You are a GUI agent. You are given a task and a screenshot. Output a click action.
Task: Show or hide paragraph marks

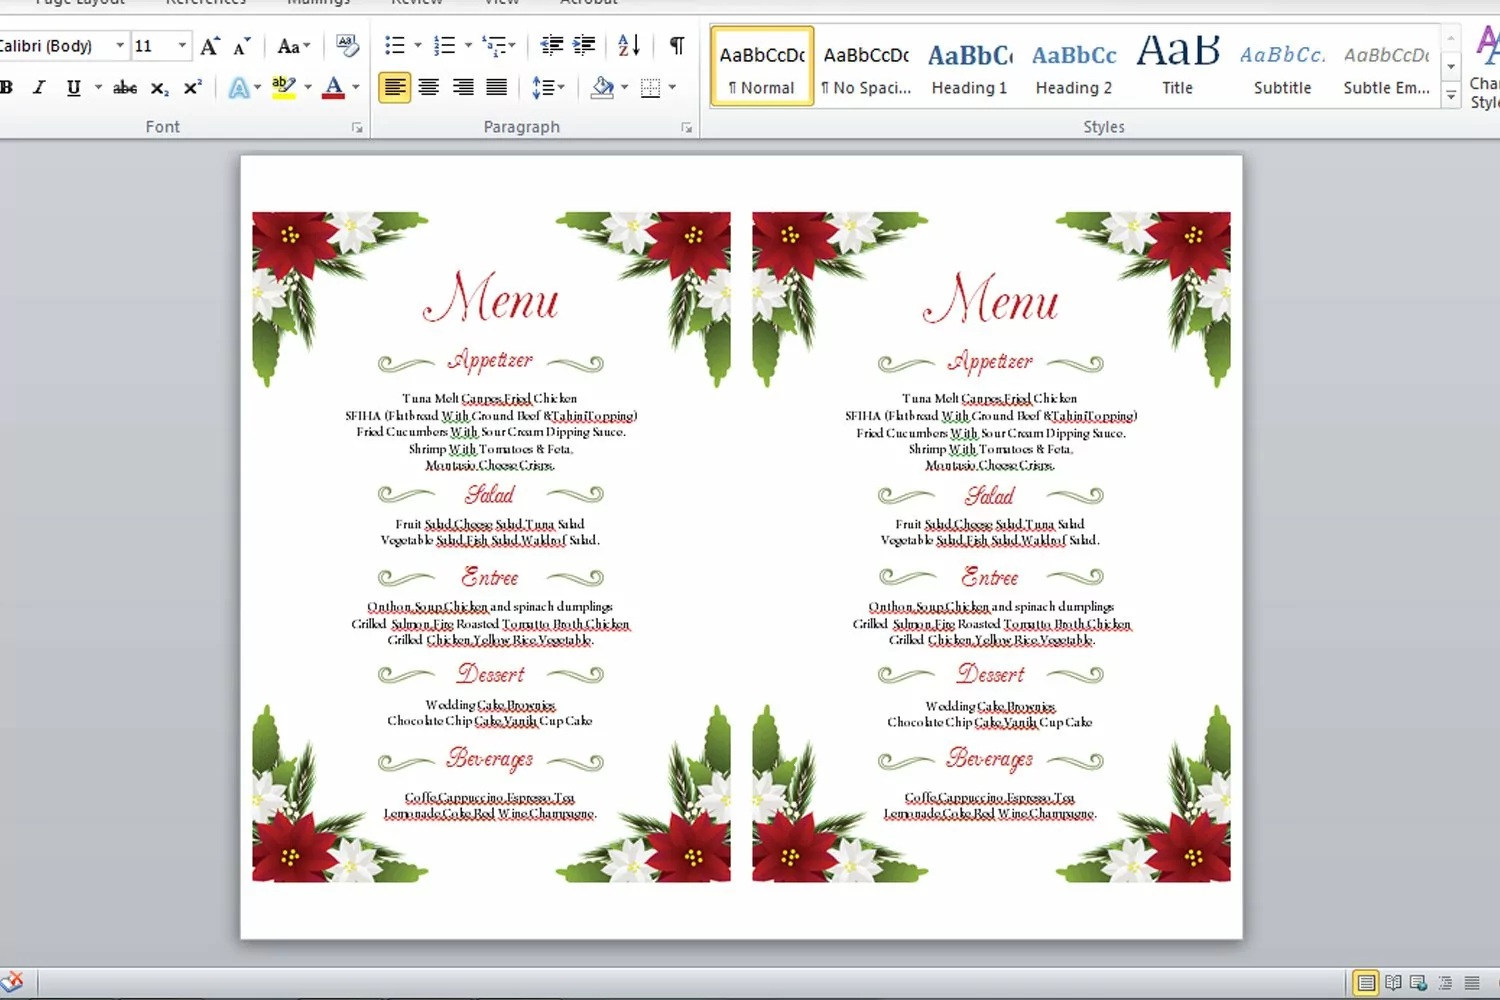(x=677, y=45)
